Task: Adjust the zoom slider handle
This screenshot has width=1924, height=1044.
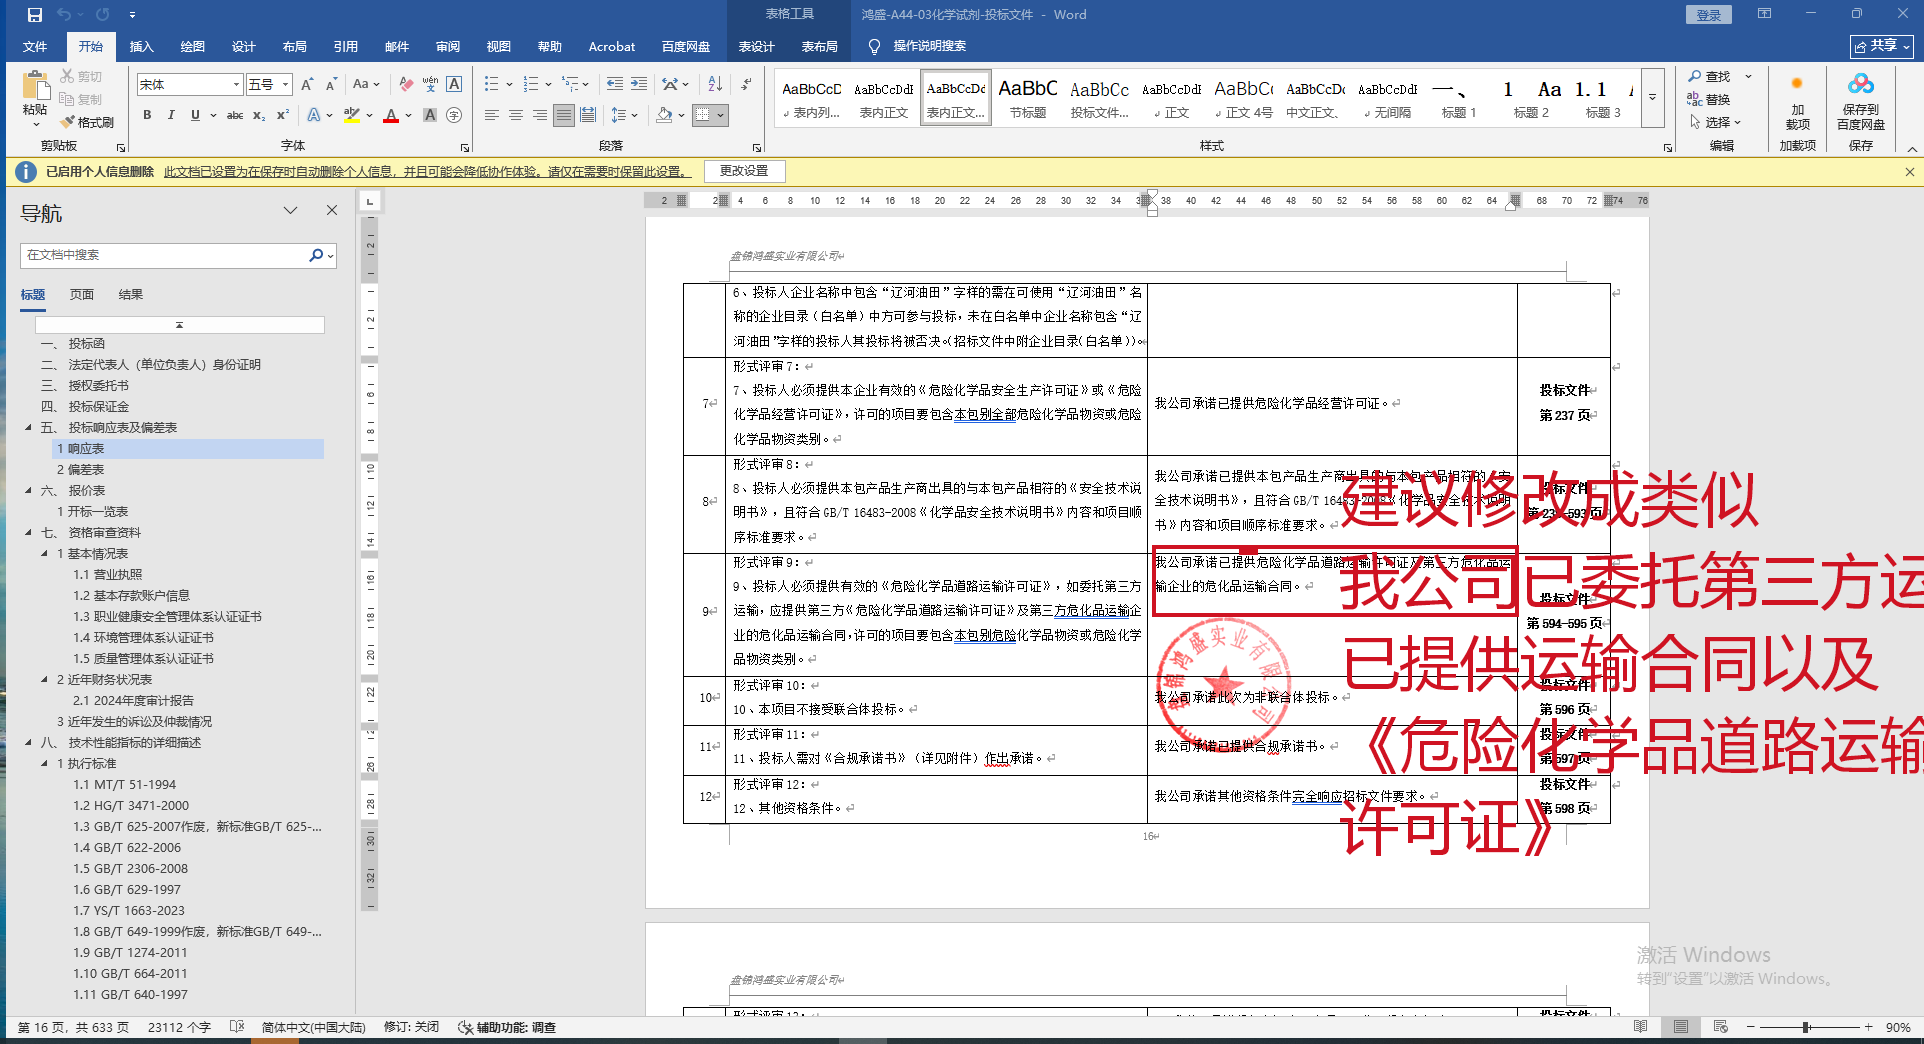Action: [1806, 1027]
